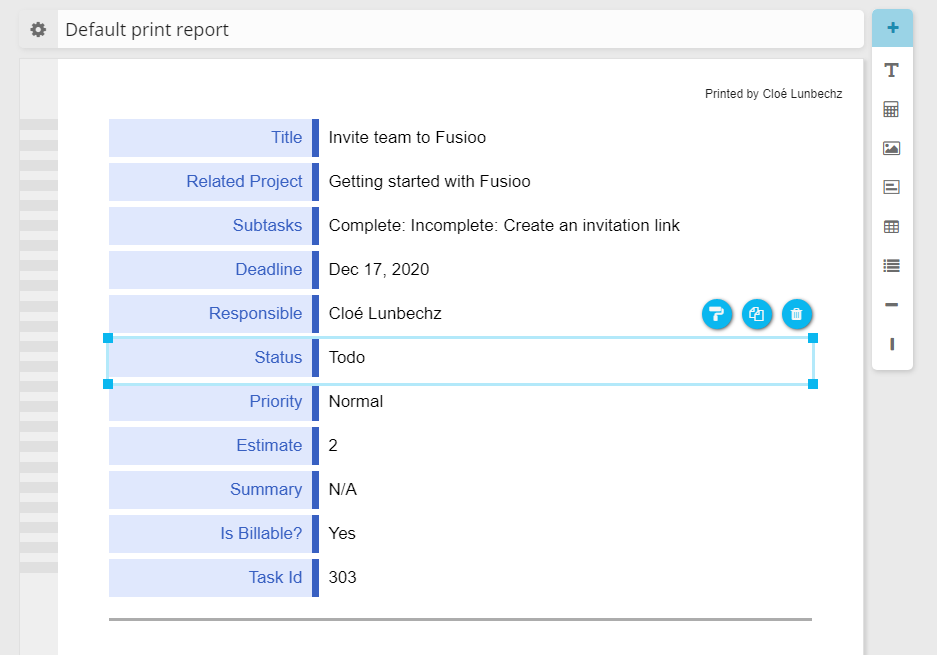Select the list element icon
The width and height of the screenshot is (937, 655).
point(892,266)
